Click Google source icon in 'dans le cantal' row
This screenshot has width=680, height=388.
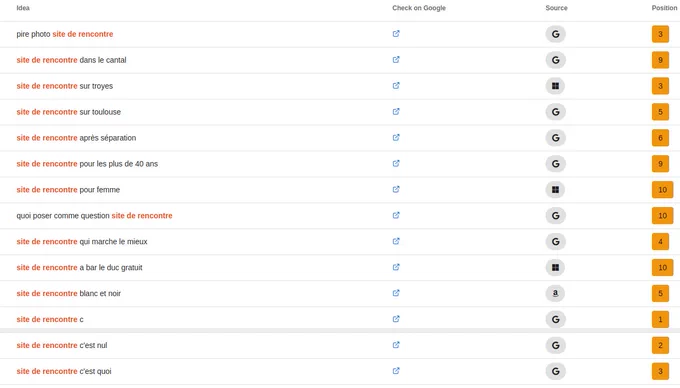[556, 60]
